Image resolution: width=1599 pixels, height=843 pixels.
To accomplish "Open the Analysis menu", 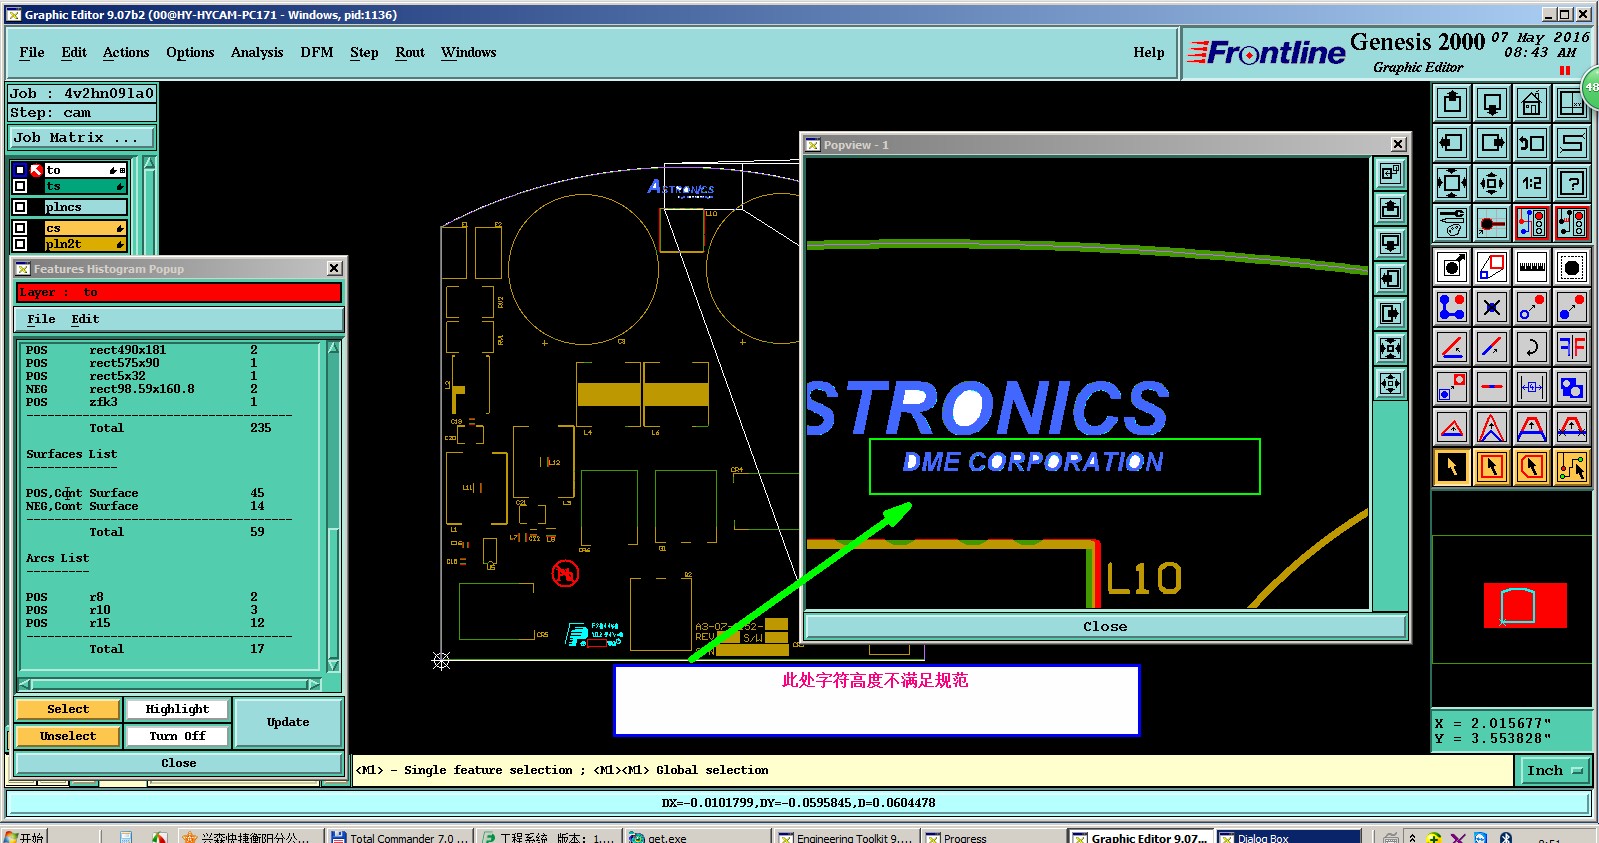I will point(257,52).
